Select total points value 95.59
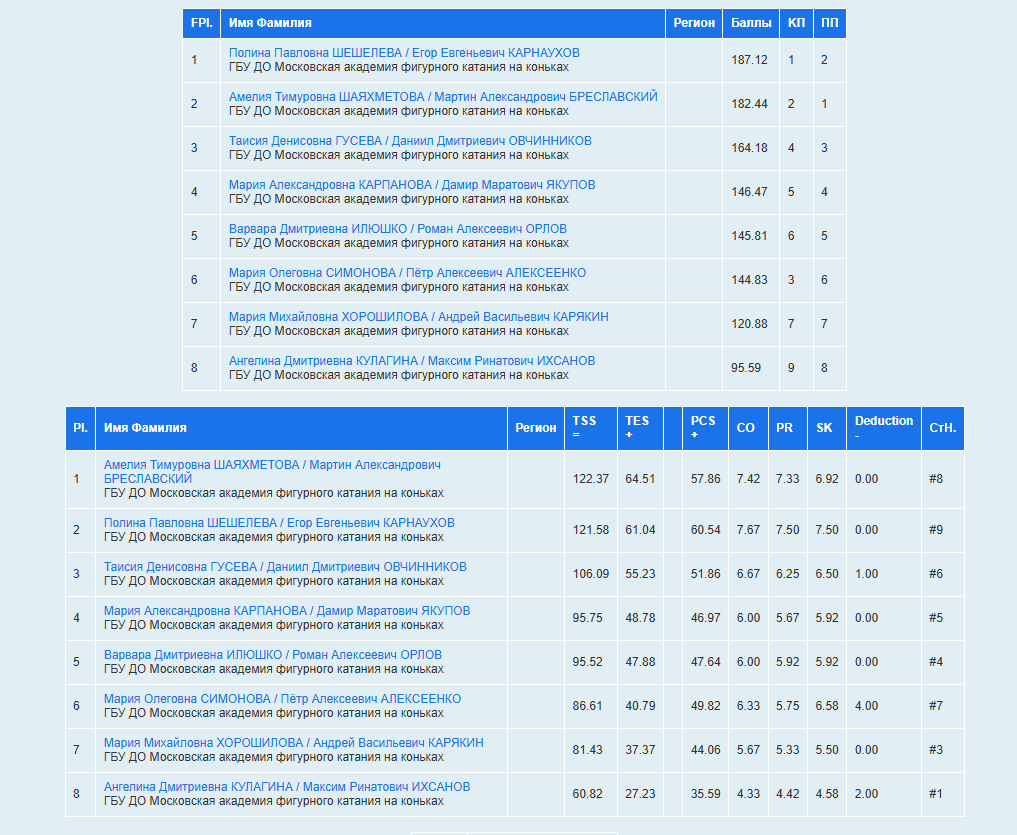This screenshot has height=835, width=1017. [746, 368]
